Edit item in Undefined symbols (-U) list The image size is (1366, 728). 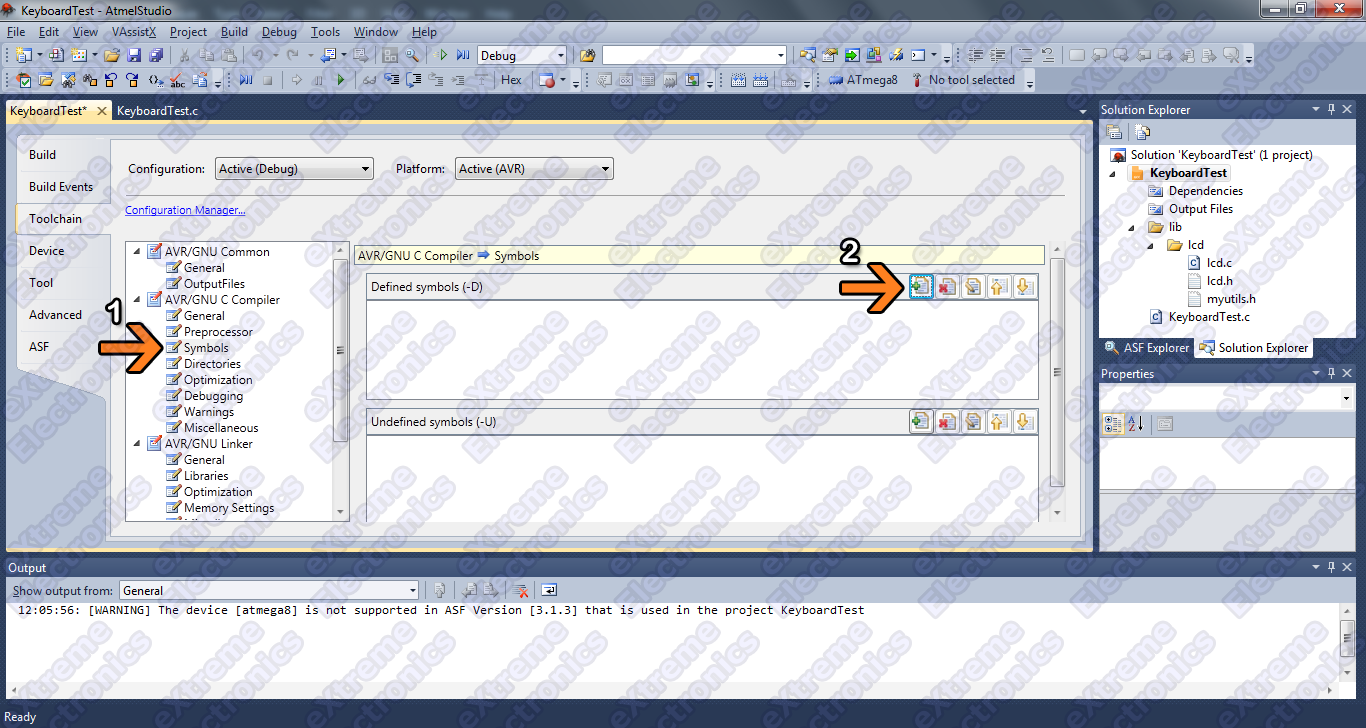point(973,422)
